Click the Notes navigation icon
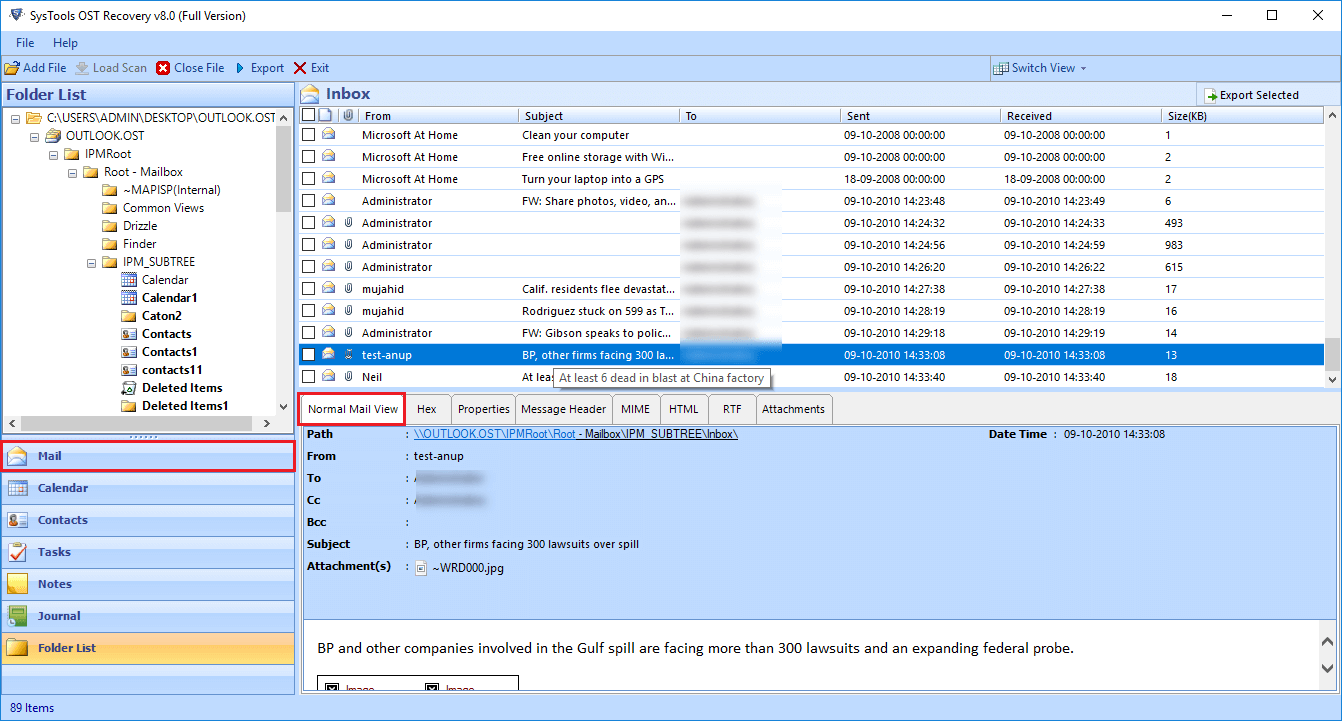 (17, 584)
